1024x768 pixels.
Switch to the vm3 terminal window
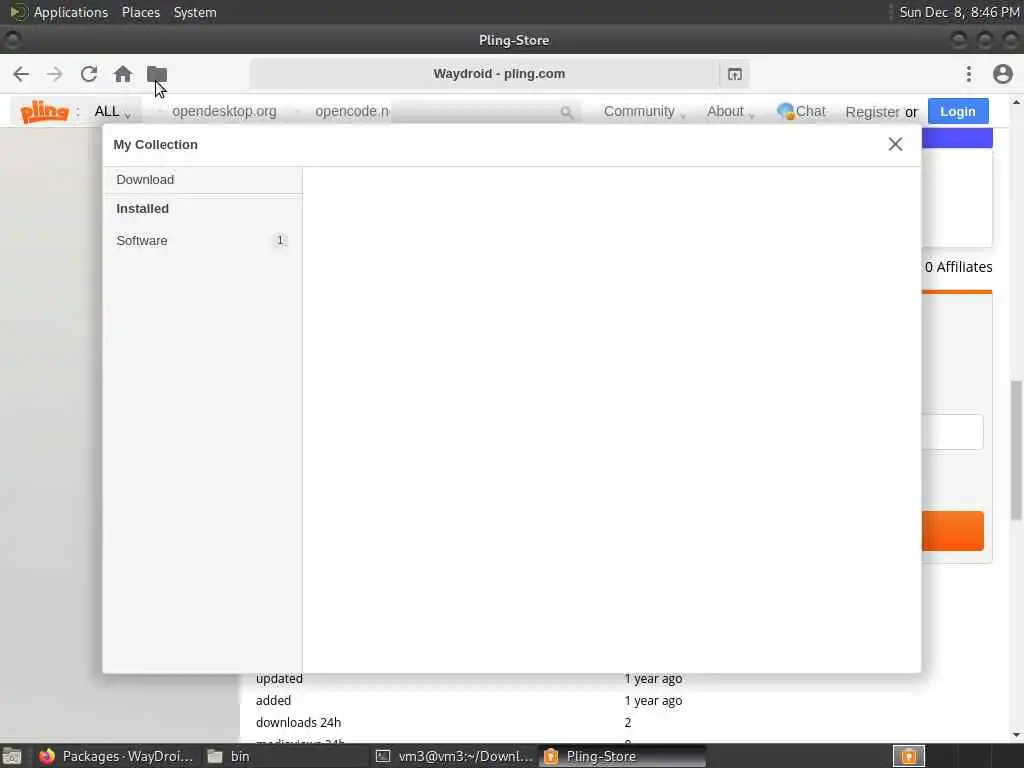click(x=455, y=756)
